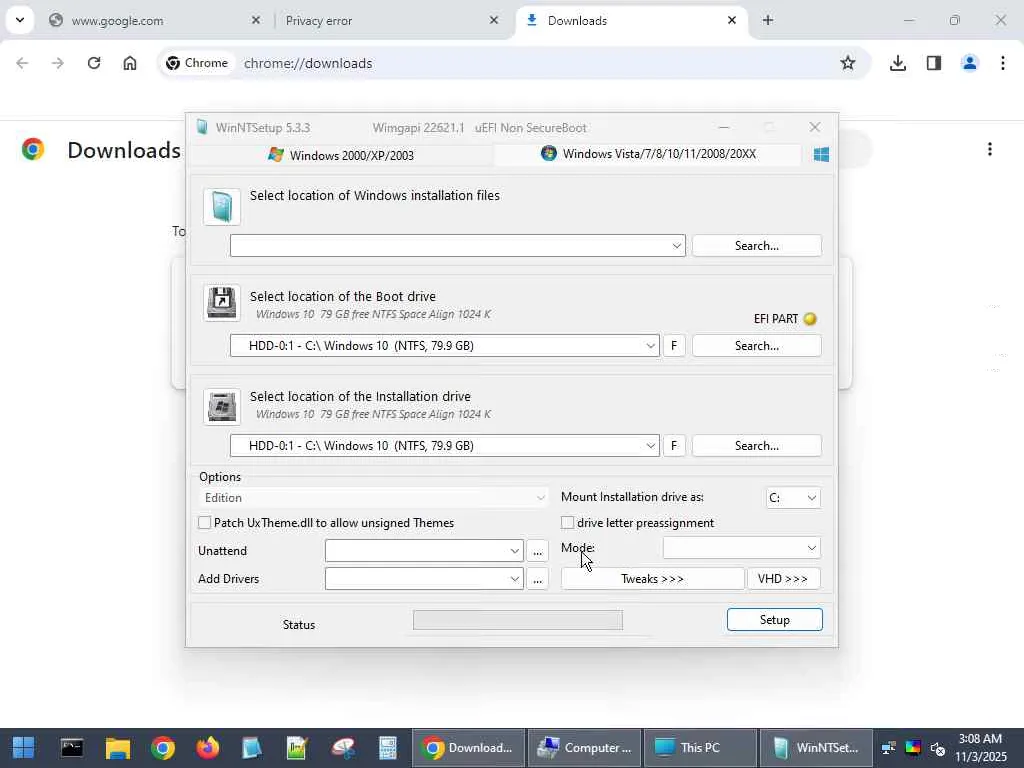Click Chrome forward arrow
This screenshot has width=1024, height=768.
pos(58,63)
